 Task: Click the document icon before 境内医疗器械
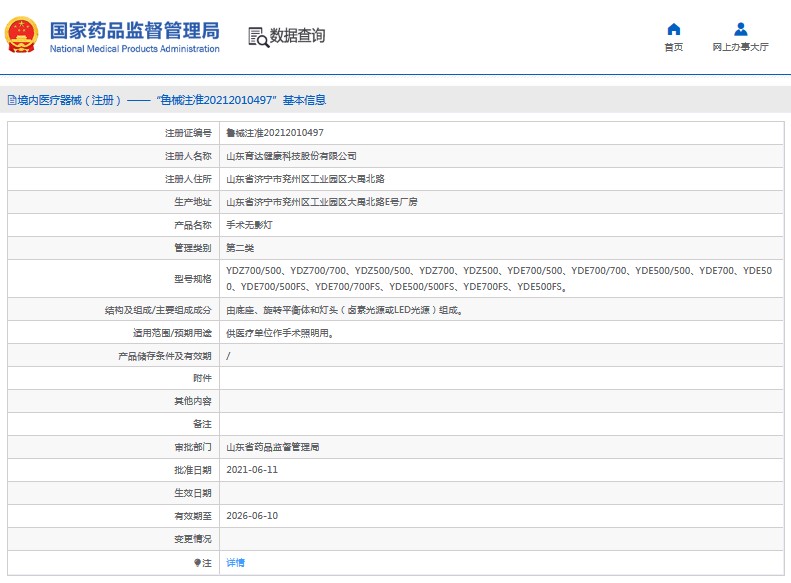point(11,100)
